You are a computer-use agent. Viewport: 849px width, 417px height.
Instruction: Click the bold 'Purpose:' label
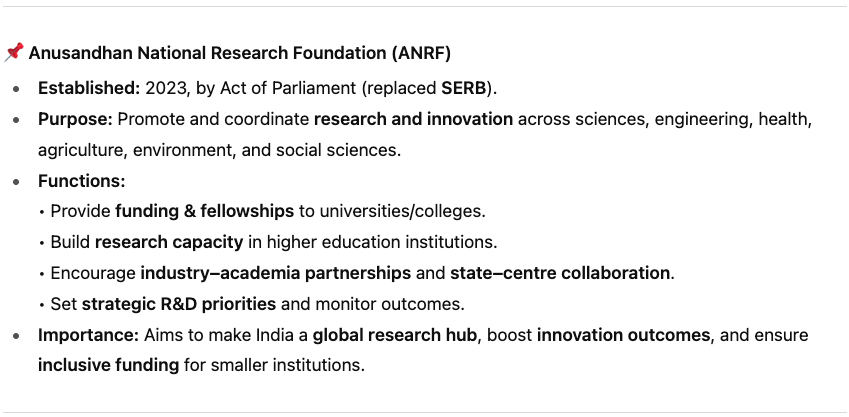(x=75, y=119)
